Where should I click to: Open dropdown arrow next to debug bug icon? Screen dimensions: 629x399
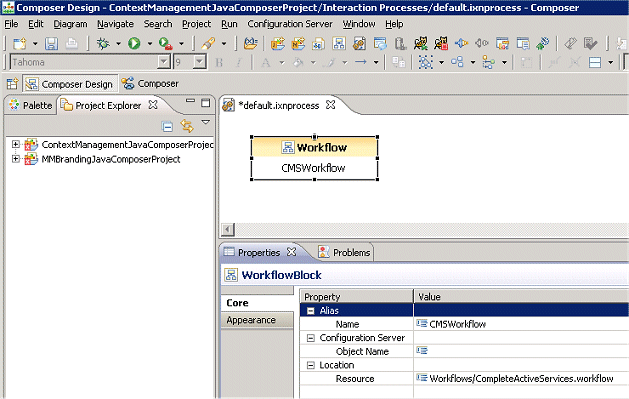click(118, 43)
